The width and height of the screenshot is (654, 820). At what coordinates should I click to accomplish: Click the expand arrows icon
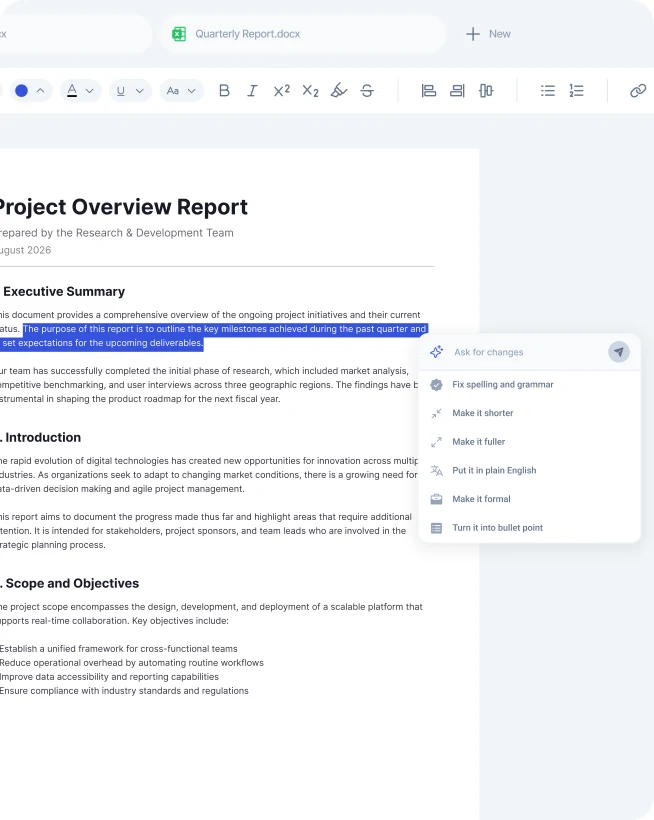point(437,442)
